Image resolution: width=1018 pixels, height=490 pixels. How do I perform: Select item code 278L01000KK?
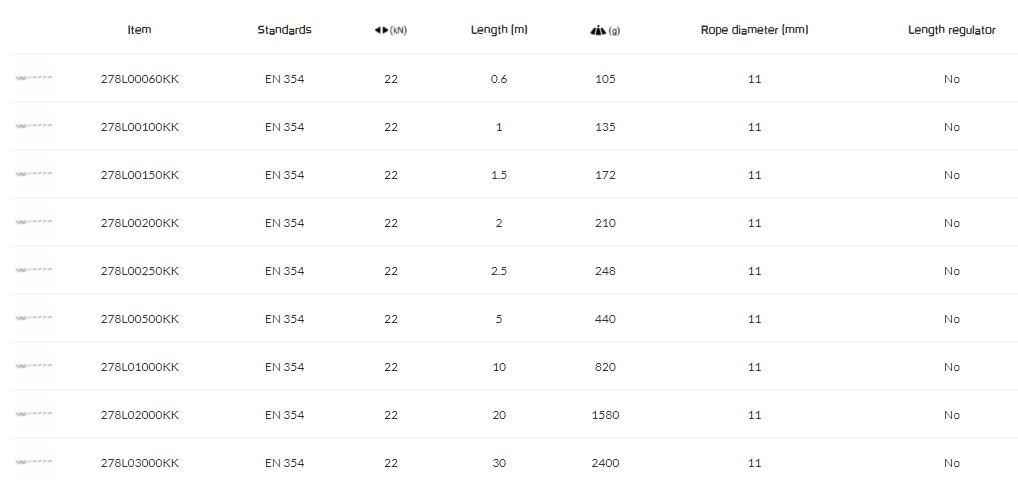coord(140,367)
